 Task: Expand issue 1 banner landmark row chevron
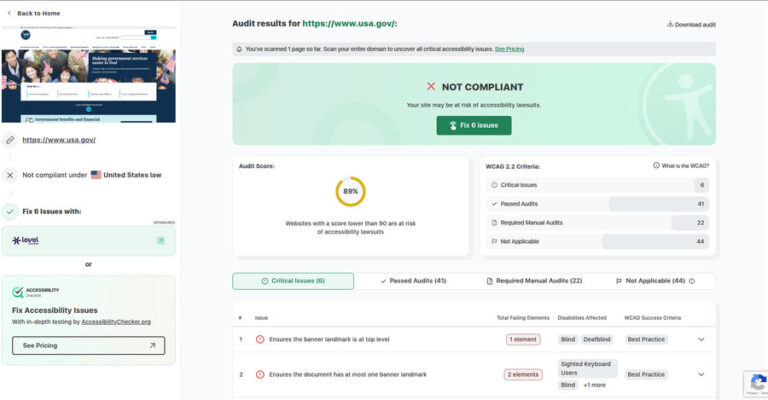point(701,339)
